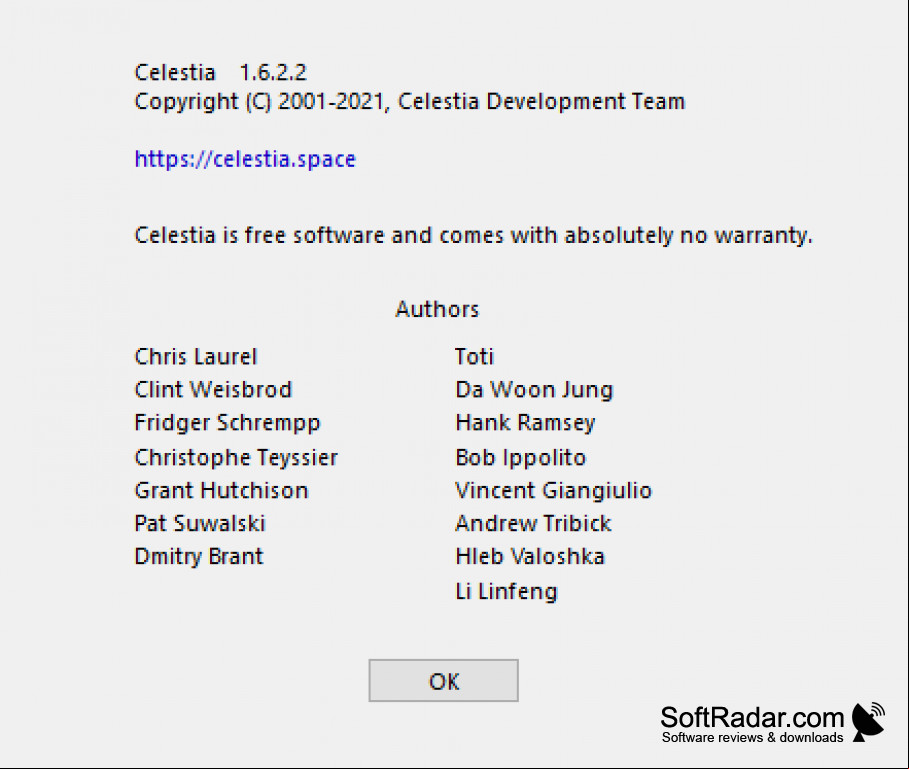Select author name Clint Weisbrod
The image size is (909, 769).
pyautogui.click(x=213, y=390)
